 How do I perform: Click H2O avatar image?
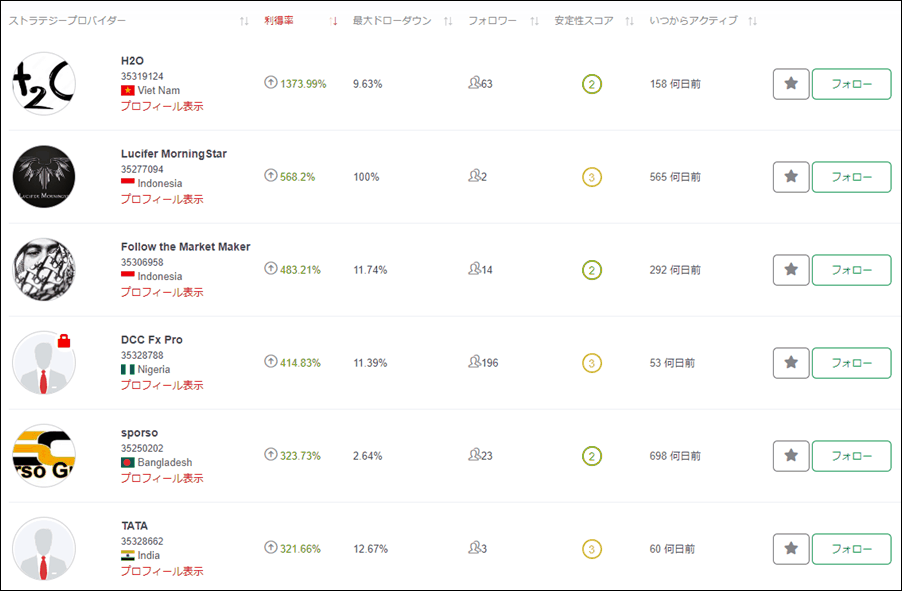(44, 84)
